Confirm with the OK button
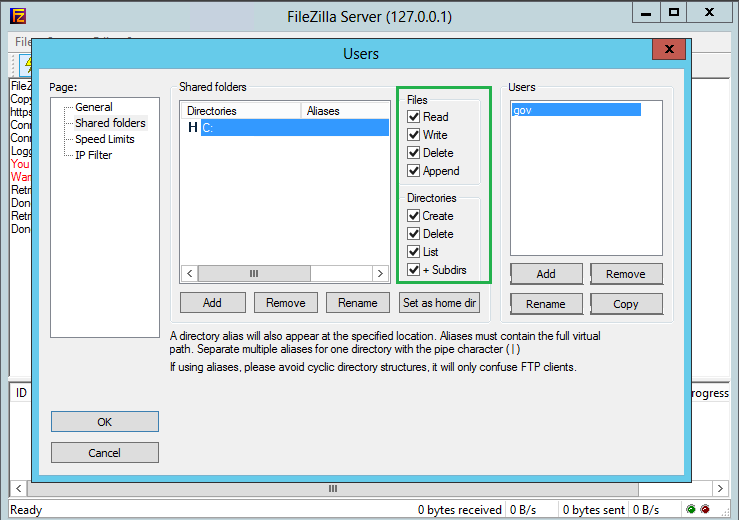 tap(105, 422)
